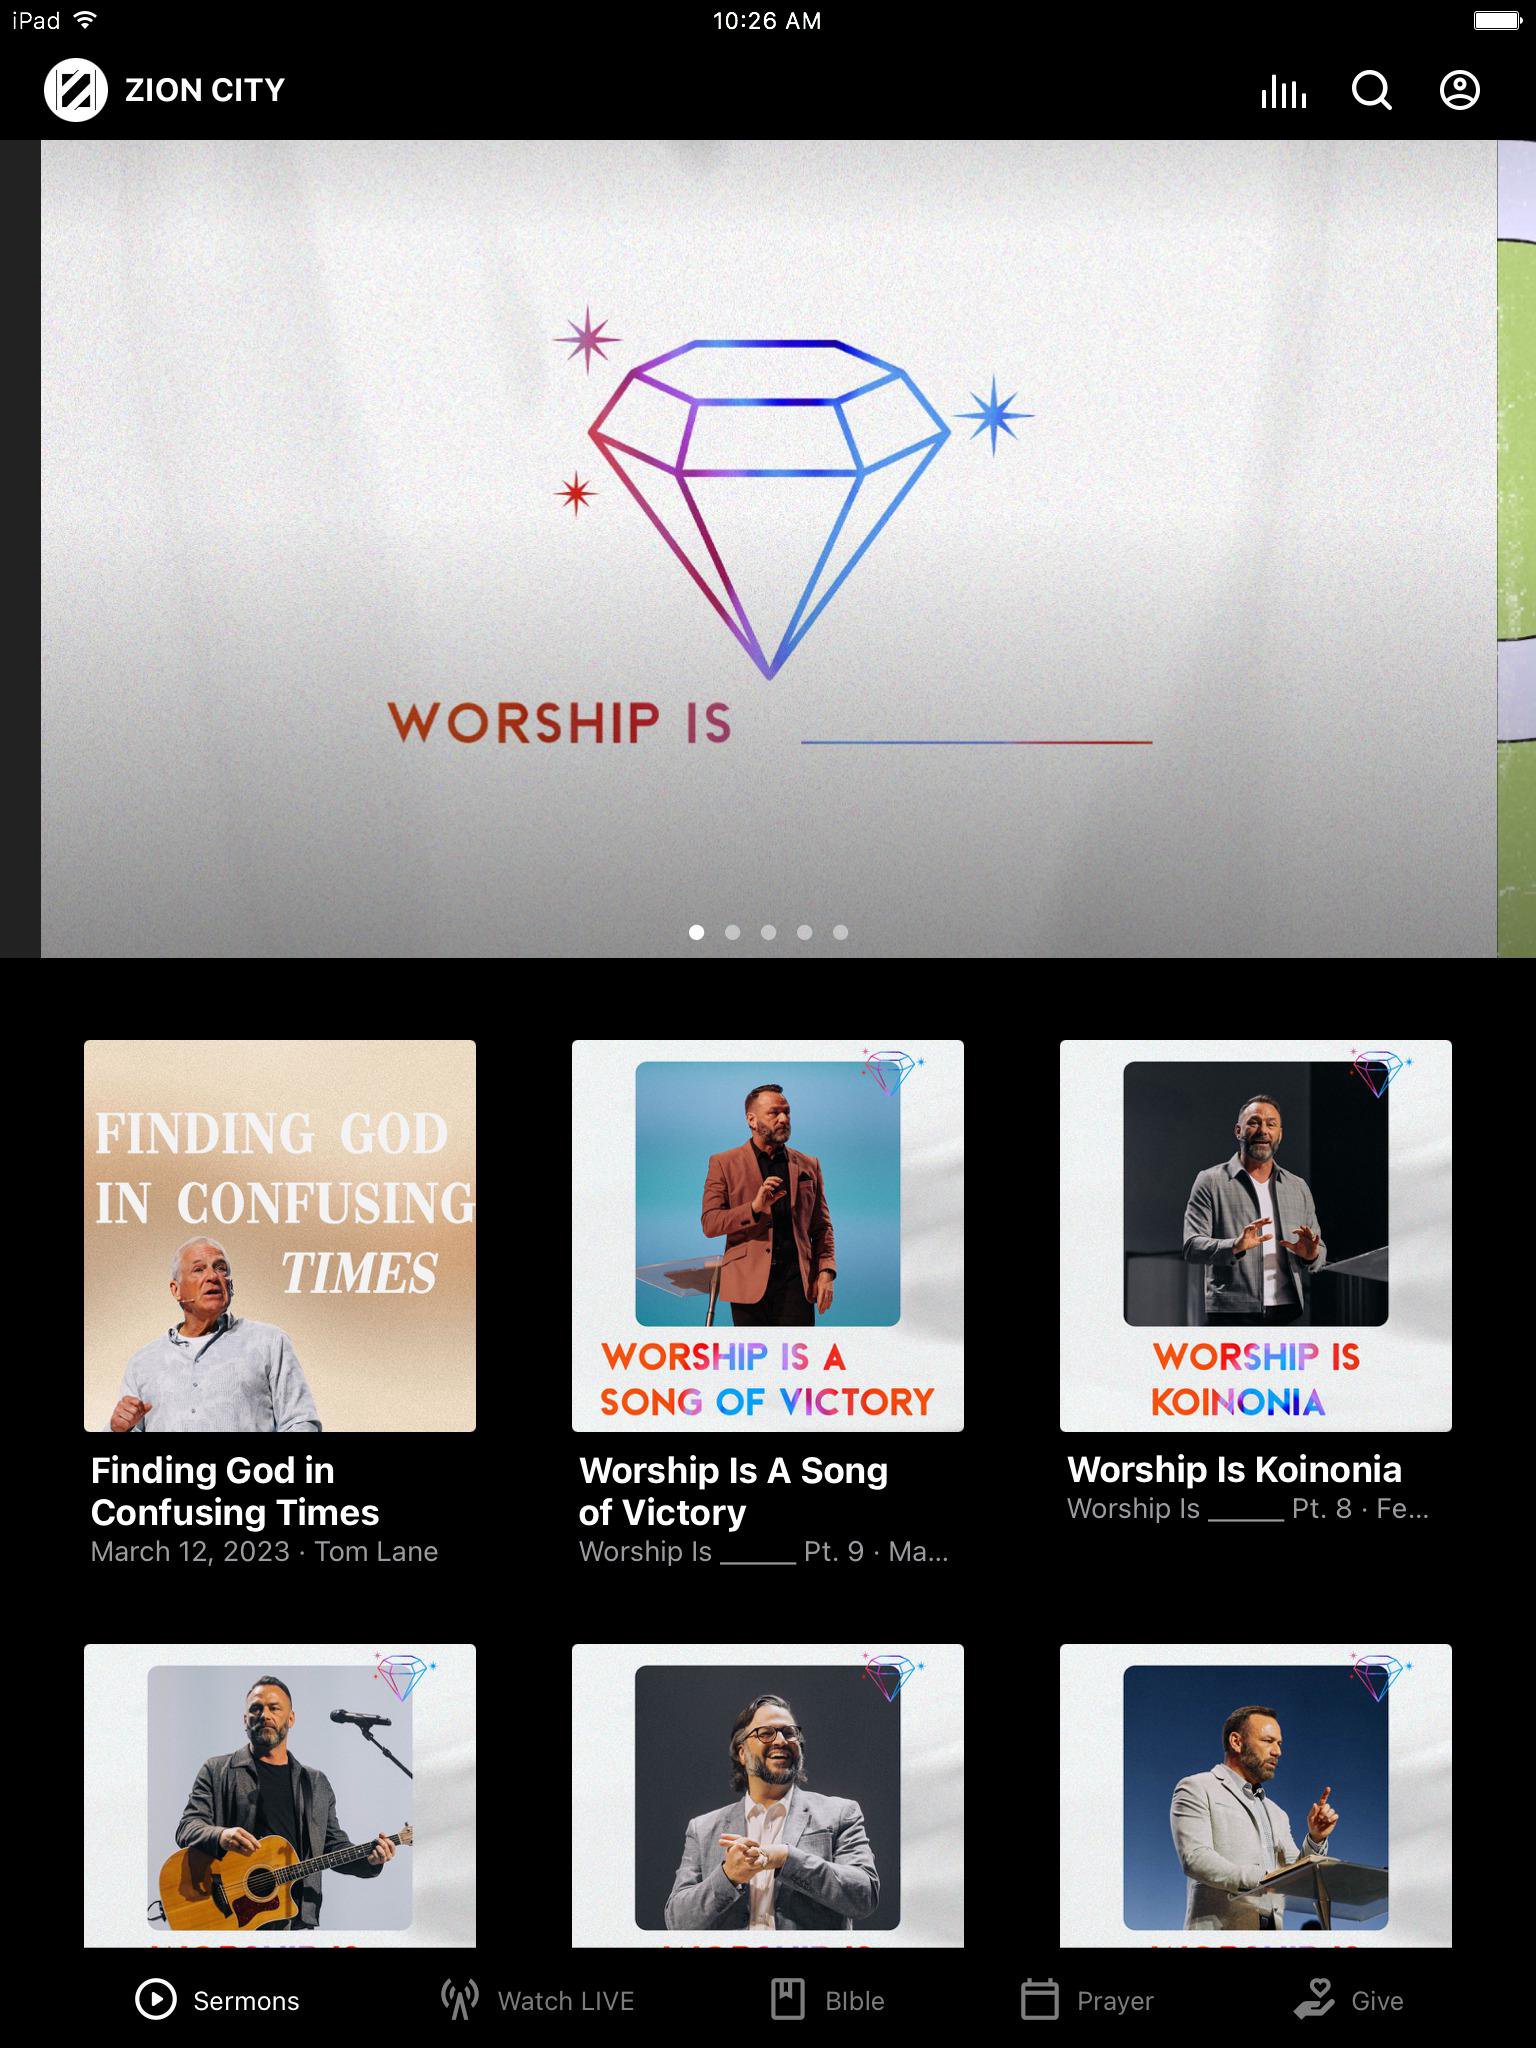Viewport: 1536px width, 2048px height.
Task: Open the audio equalizer bars icon
Action: [1283, 91]
